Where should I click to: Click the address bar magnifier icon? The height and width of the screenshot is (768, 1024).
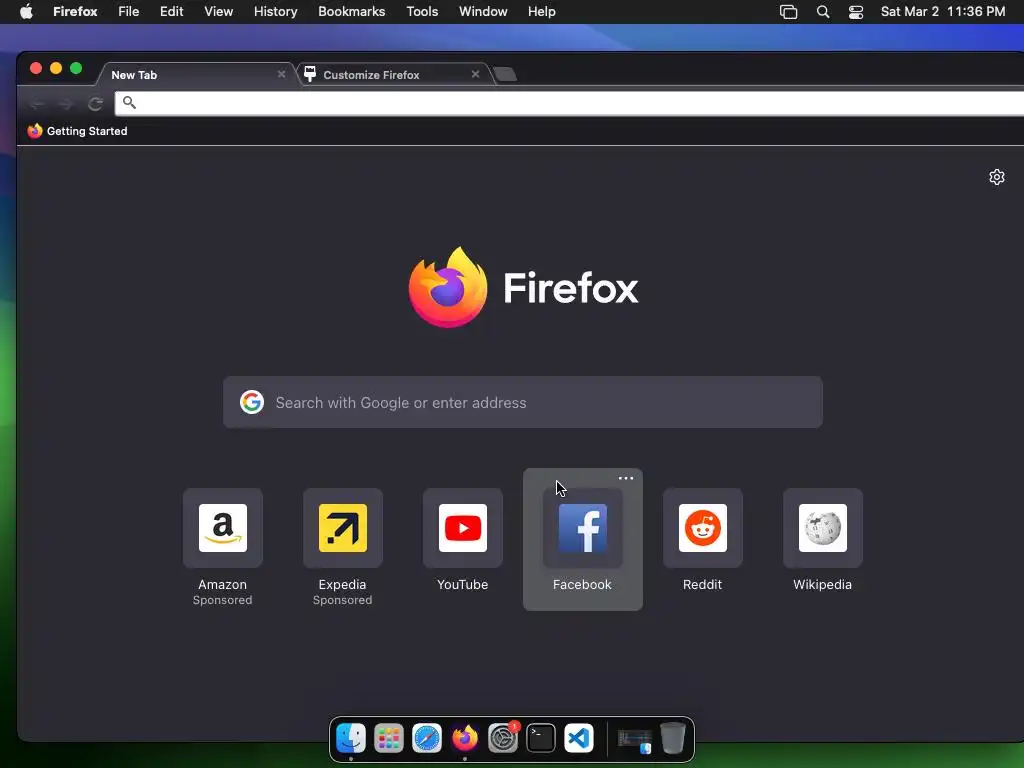coord(129,103)
